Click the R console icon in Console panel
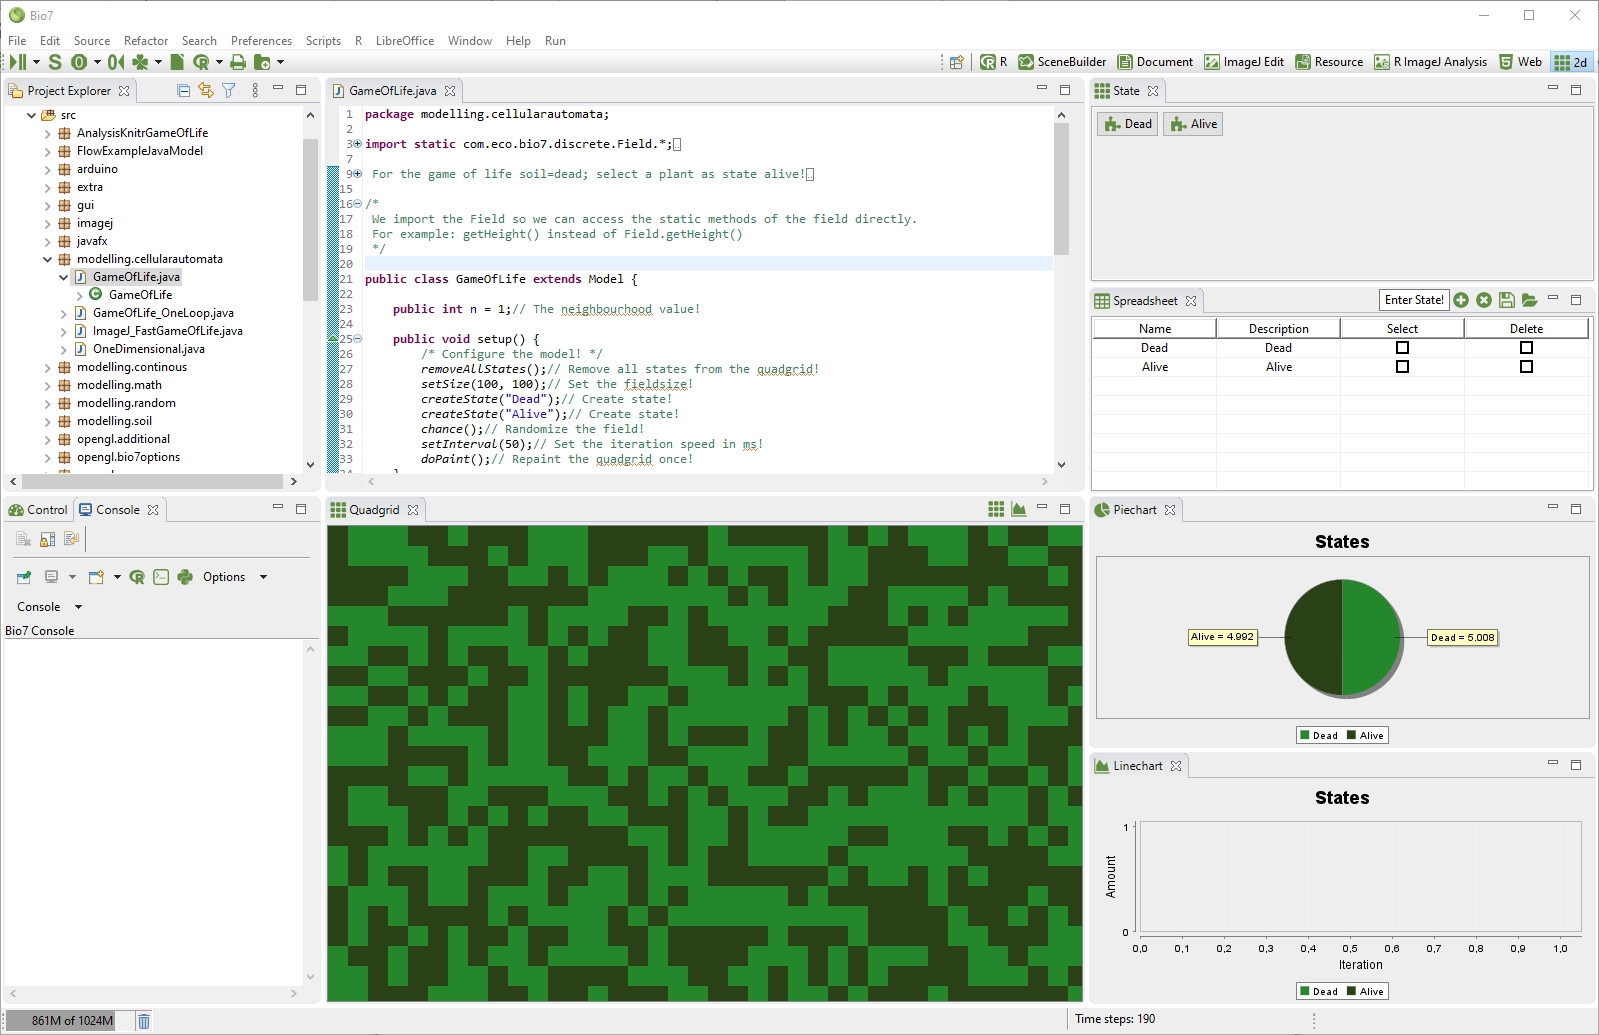The width and height of the screenshot is (1599, 1035). pos(137,577)
